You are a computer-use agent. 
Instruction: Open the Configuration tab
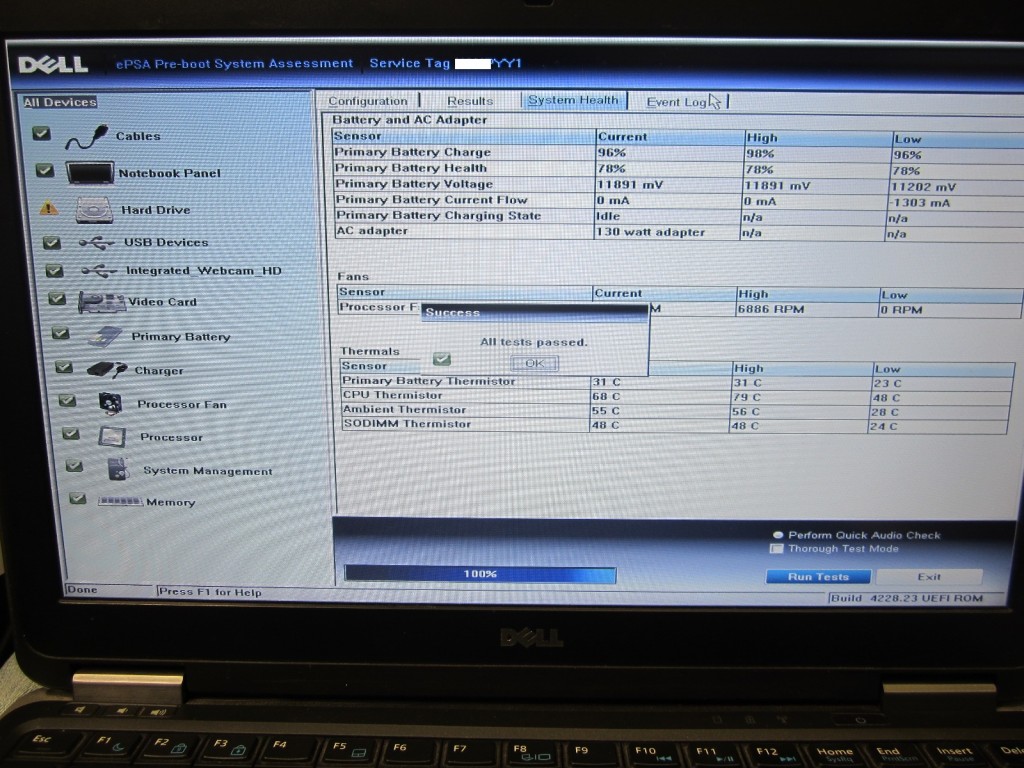pos(368,101)
